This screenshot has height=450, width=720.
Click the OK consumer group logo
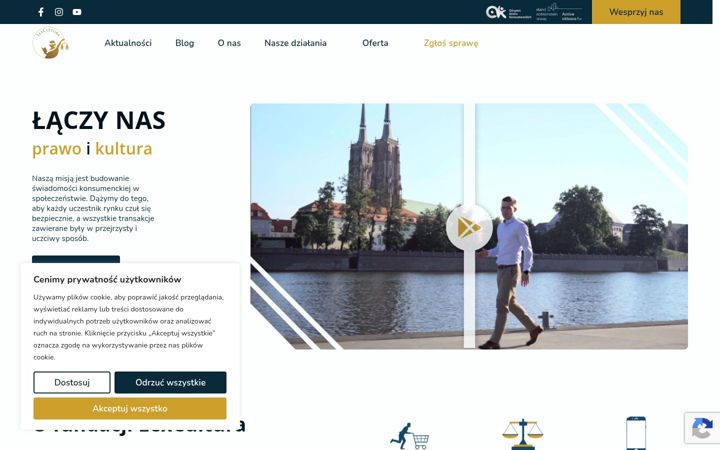[508, 12]
